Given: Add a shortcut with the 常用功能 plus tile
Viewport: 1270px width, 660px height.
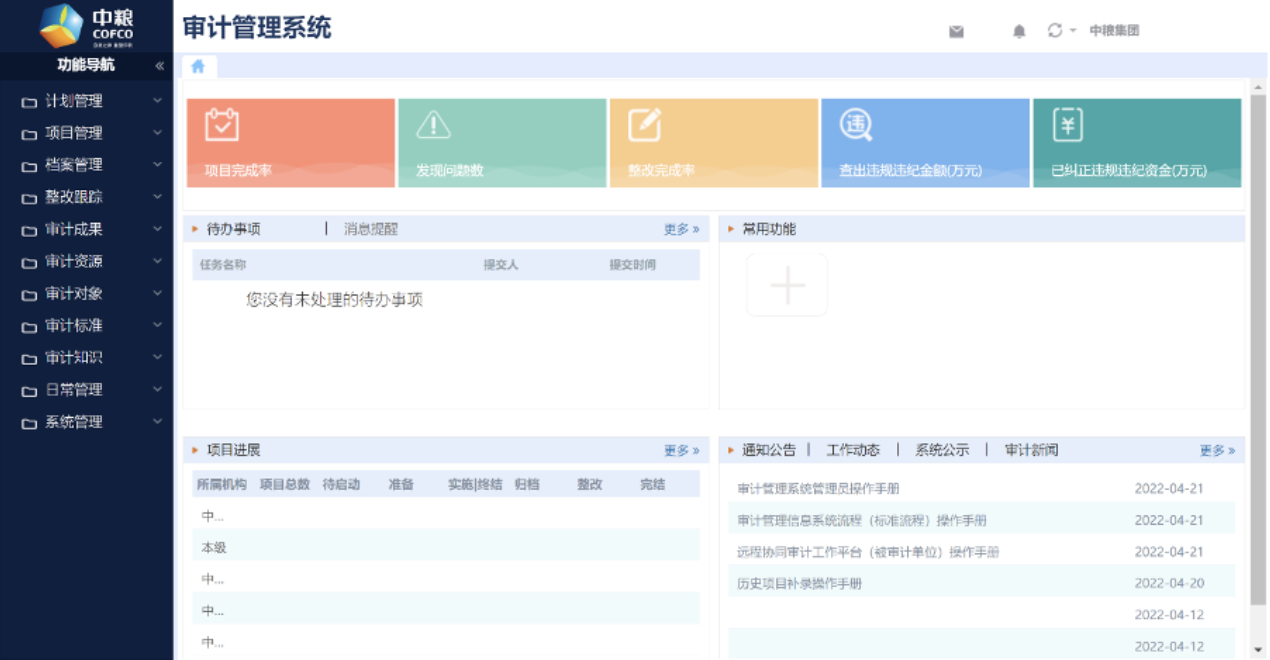Looking at the screenshot, I should pos(787,285).
